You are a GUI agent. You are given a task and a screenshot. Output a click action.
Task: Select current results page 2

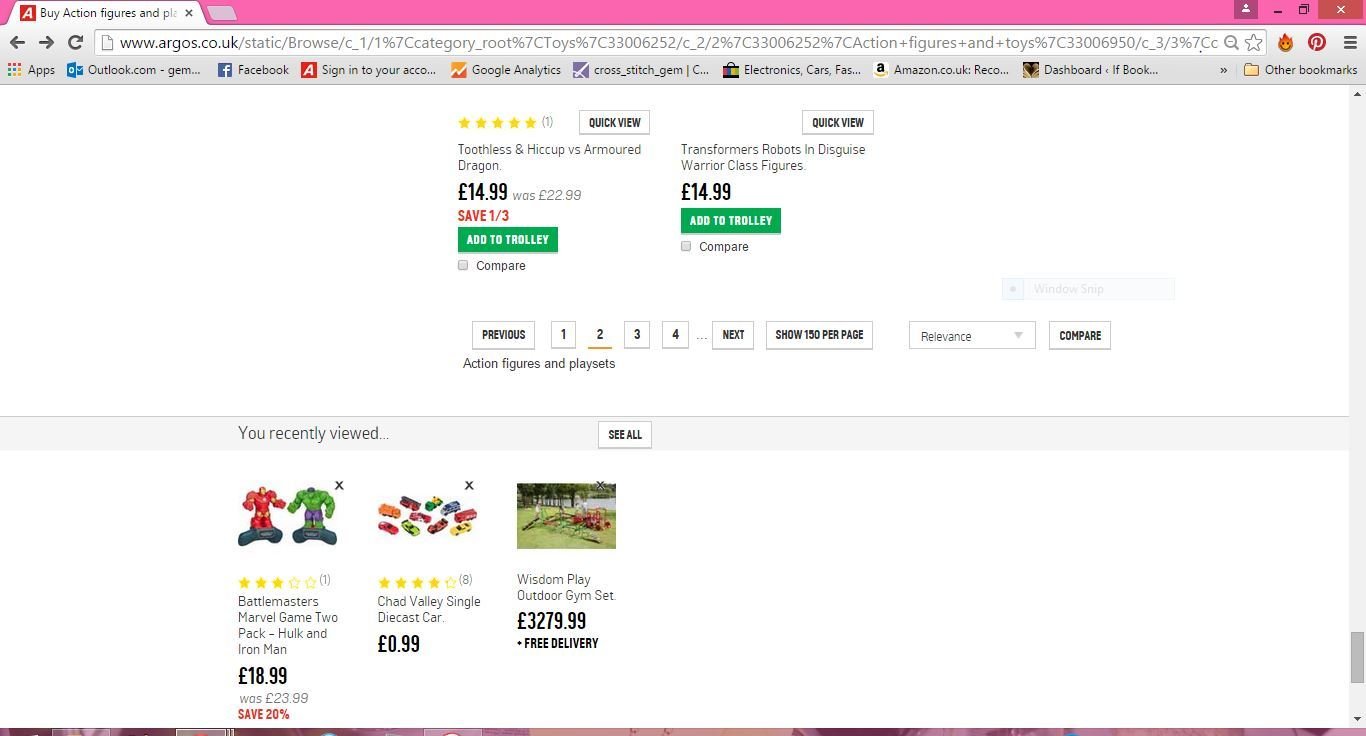600,335
